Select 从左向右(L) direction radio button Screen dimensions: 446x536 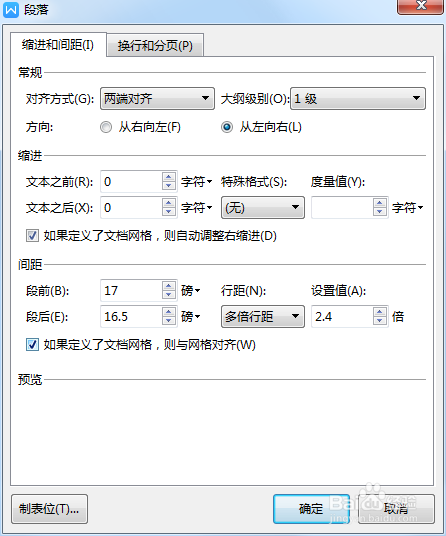coord(227,127)
